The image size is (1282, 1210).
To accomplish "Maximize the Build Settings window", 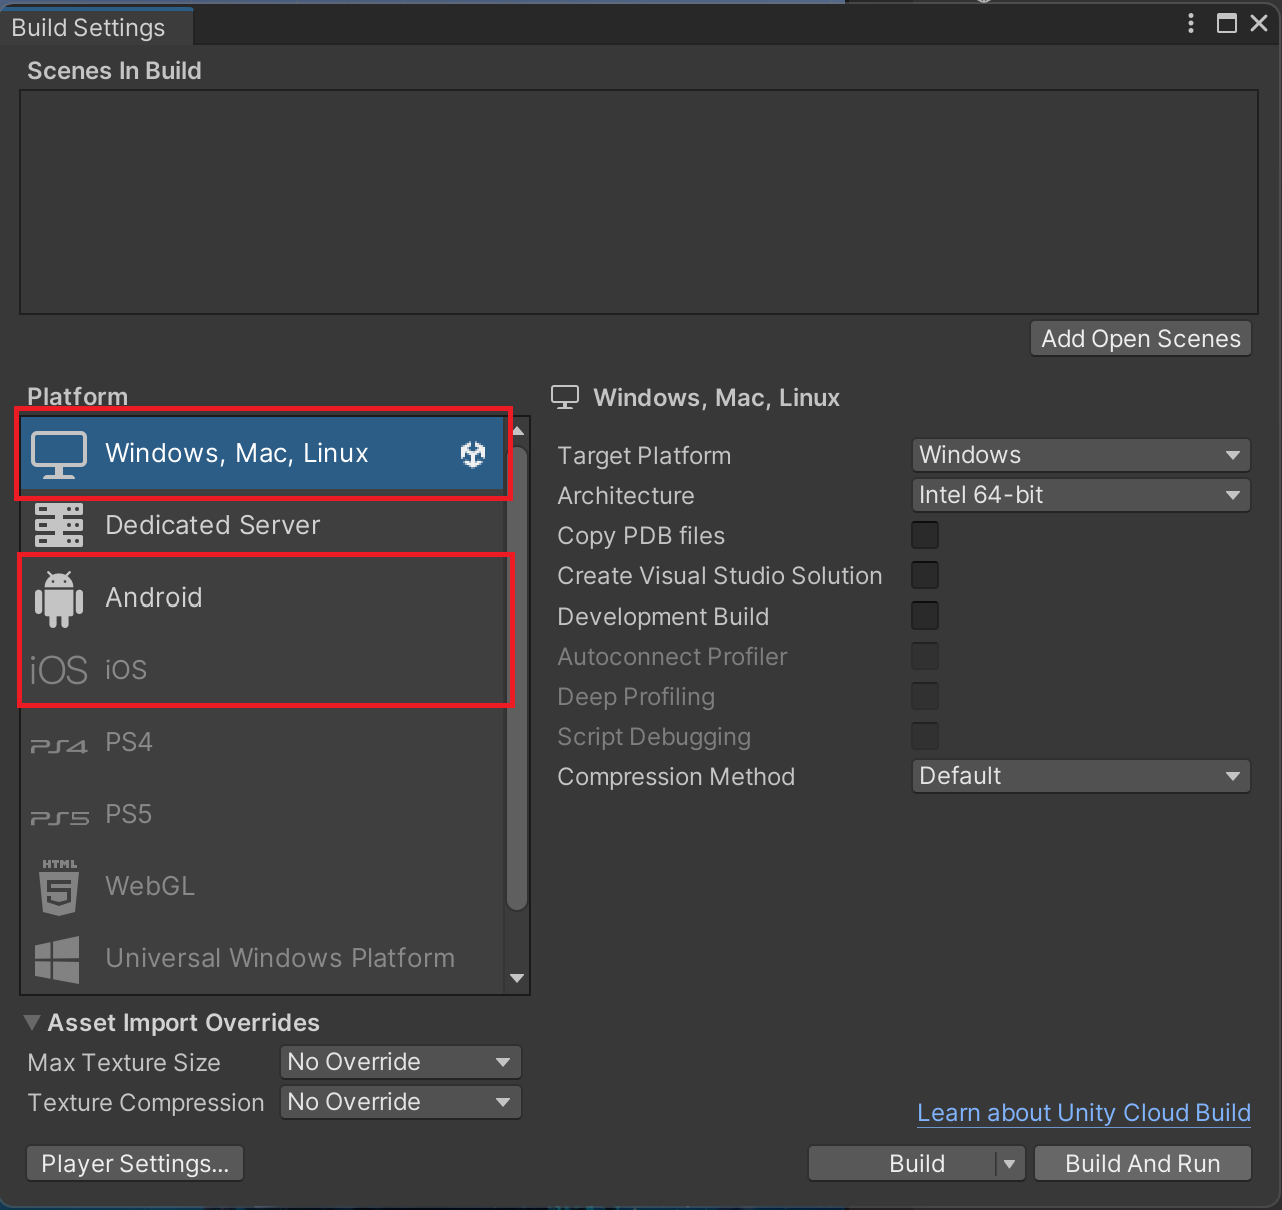I will pyautogui.click(x=1227, y=23).
